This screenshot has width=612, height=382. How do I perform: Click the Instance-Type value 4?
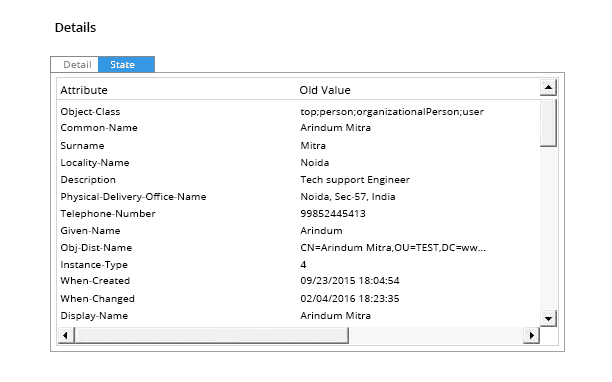303,265
